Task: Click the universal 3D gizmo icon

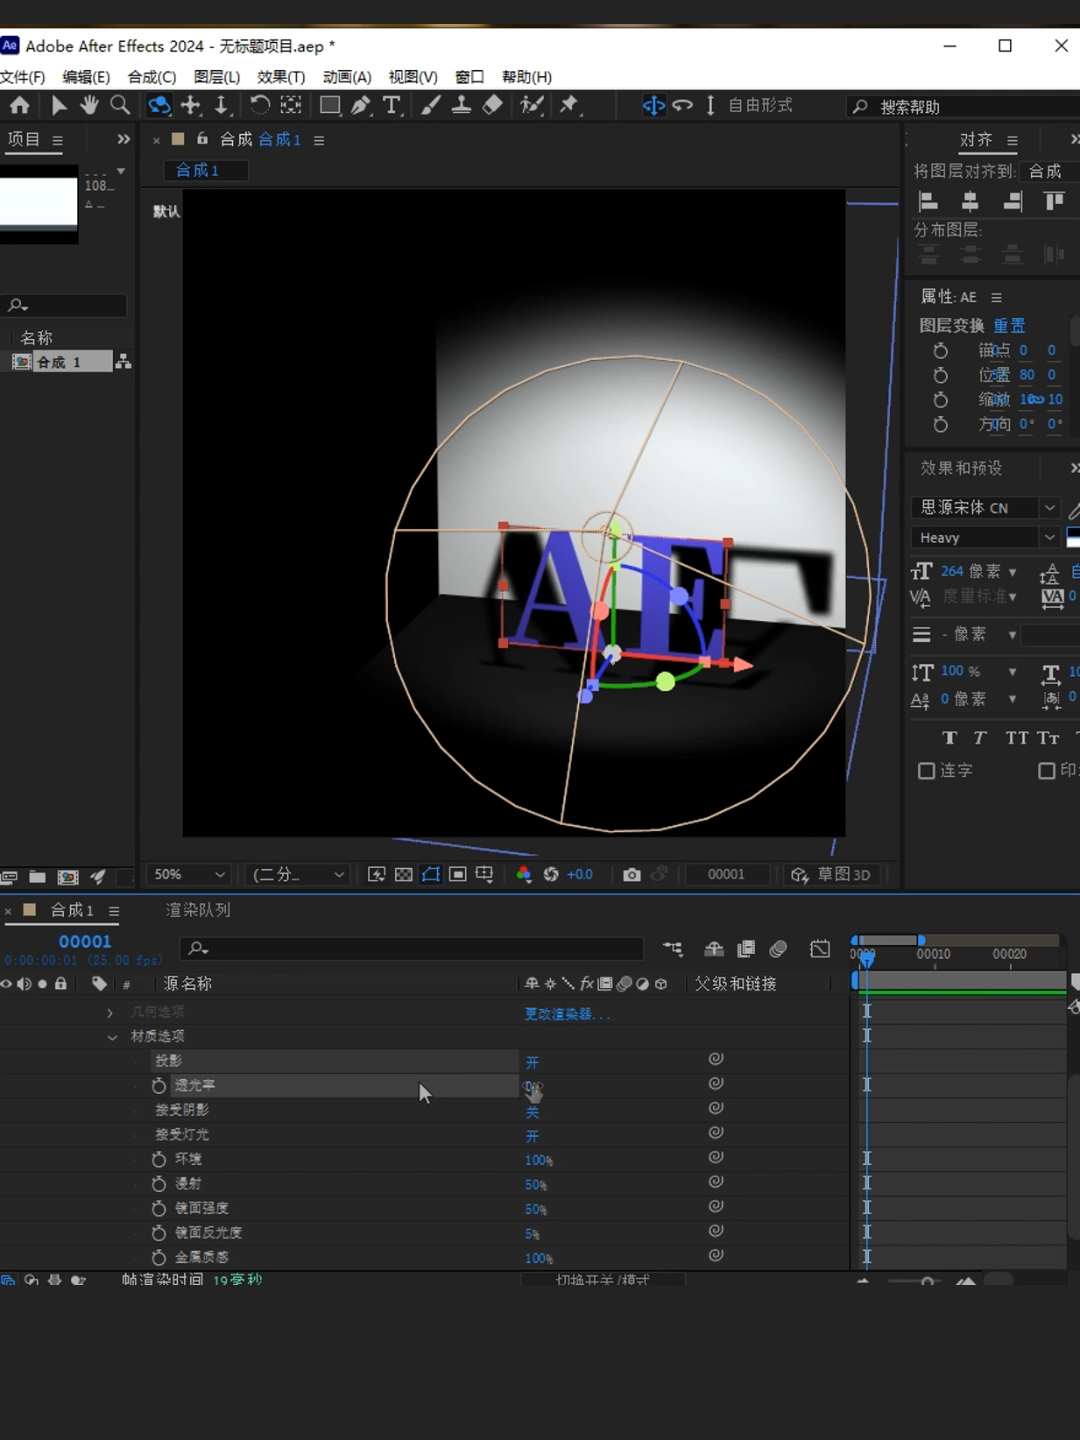Action: coord(653,105)
